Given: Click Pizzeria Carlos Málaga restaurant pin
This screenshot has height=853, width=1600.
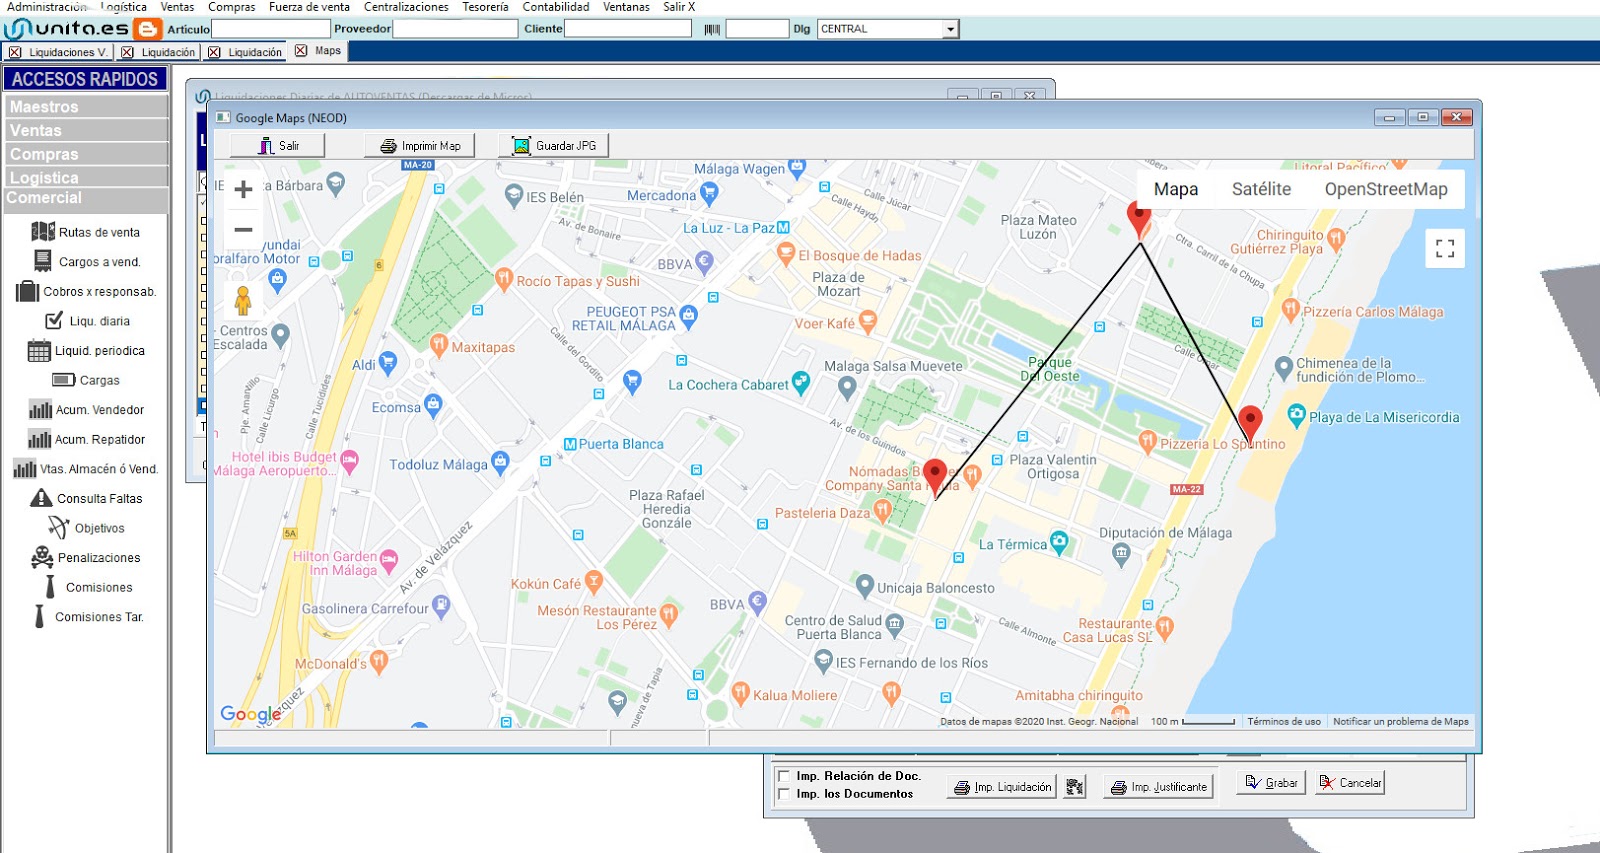Looking at the screenshot, I should pyautogui.click(x=1291, y=309).
